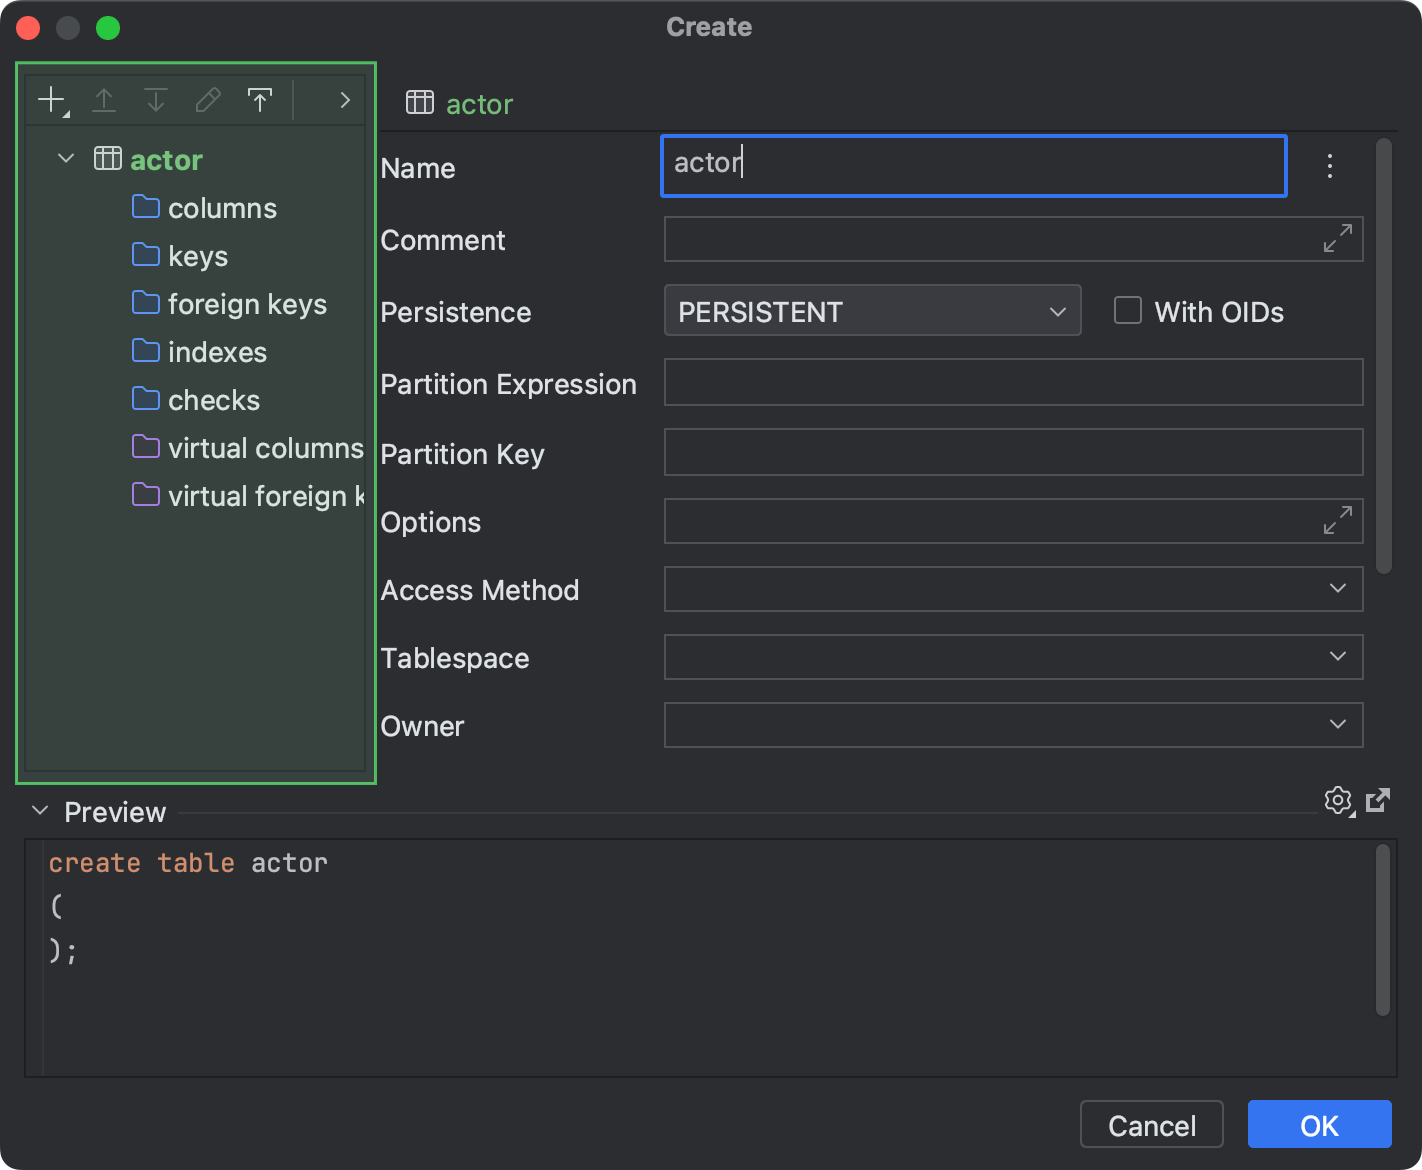1422x1170 pixels.
Task: Click the expand icon inside the Comment field
Action: click(1336, 239)
